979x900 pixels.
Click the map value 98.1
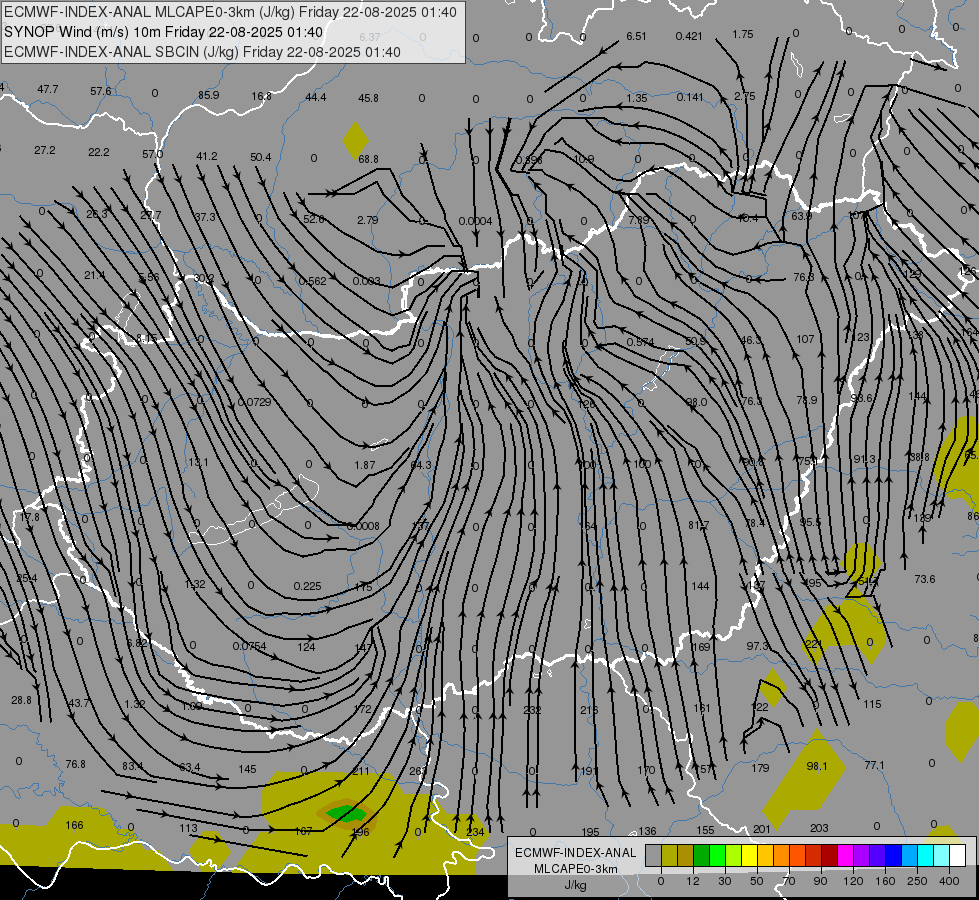click(x=817, y=766)
